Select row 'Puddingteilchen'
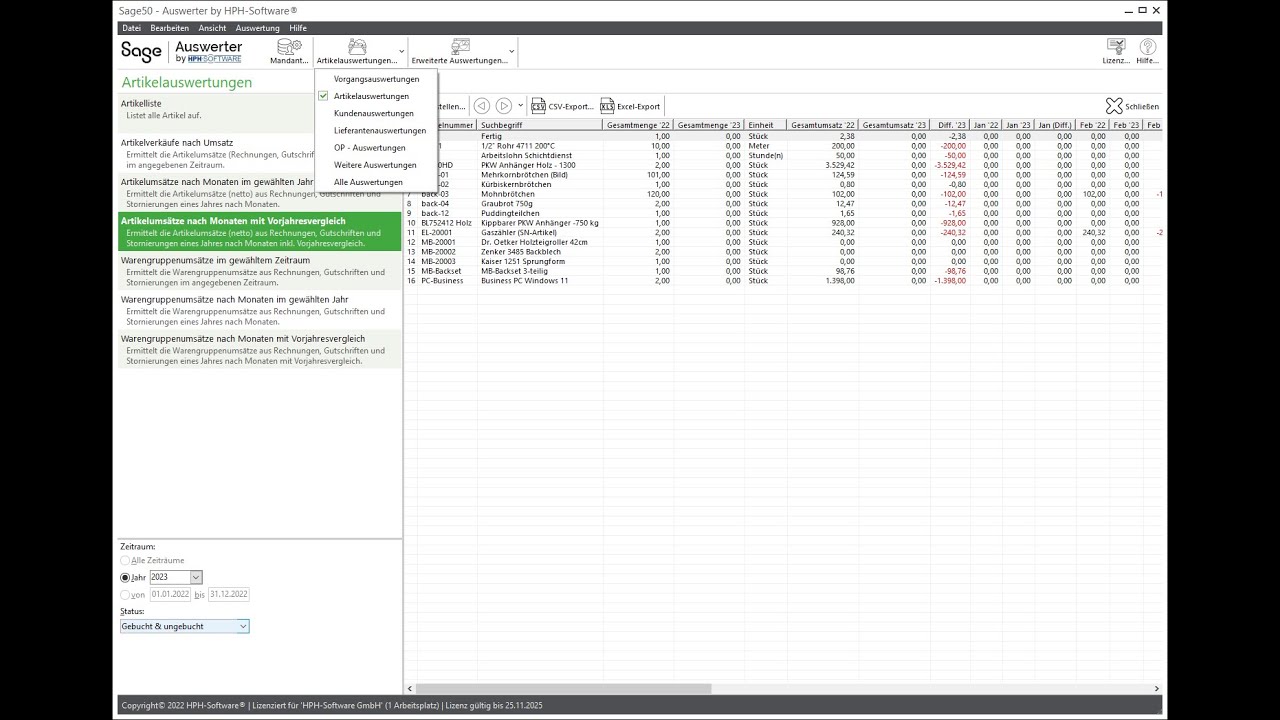Viewport: 1280px width, 720px height. pyautogui.click(x=783, y=213)
